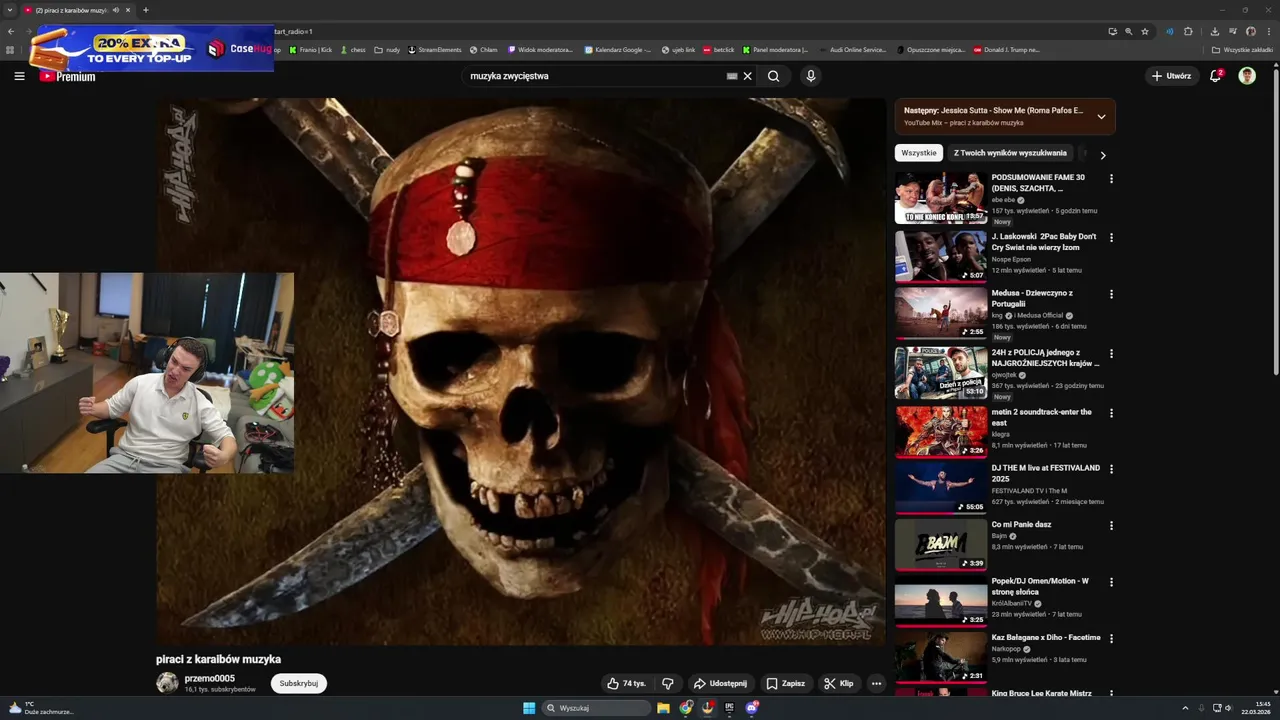This screenshot has width=1280, height=720.
Task: Open the Popek/DJ Omen/Motion video title
Action: (x=1040, y=586)
